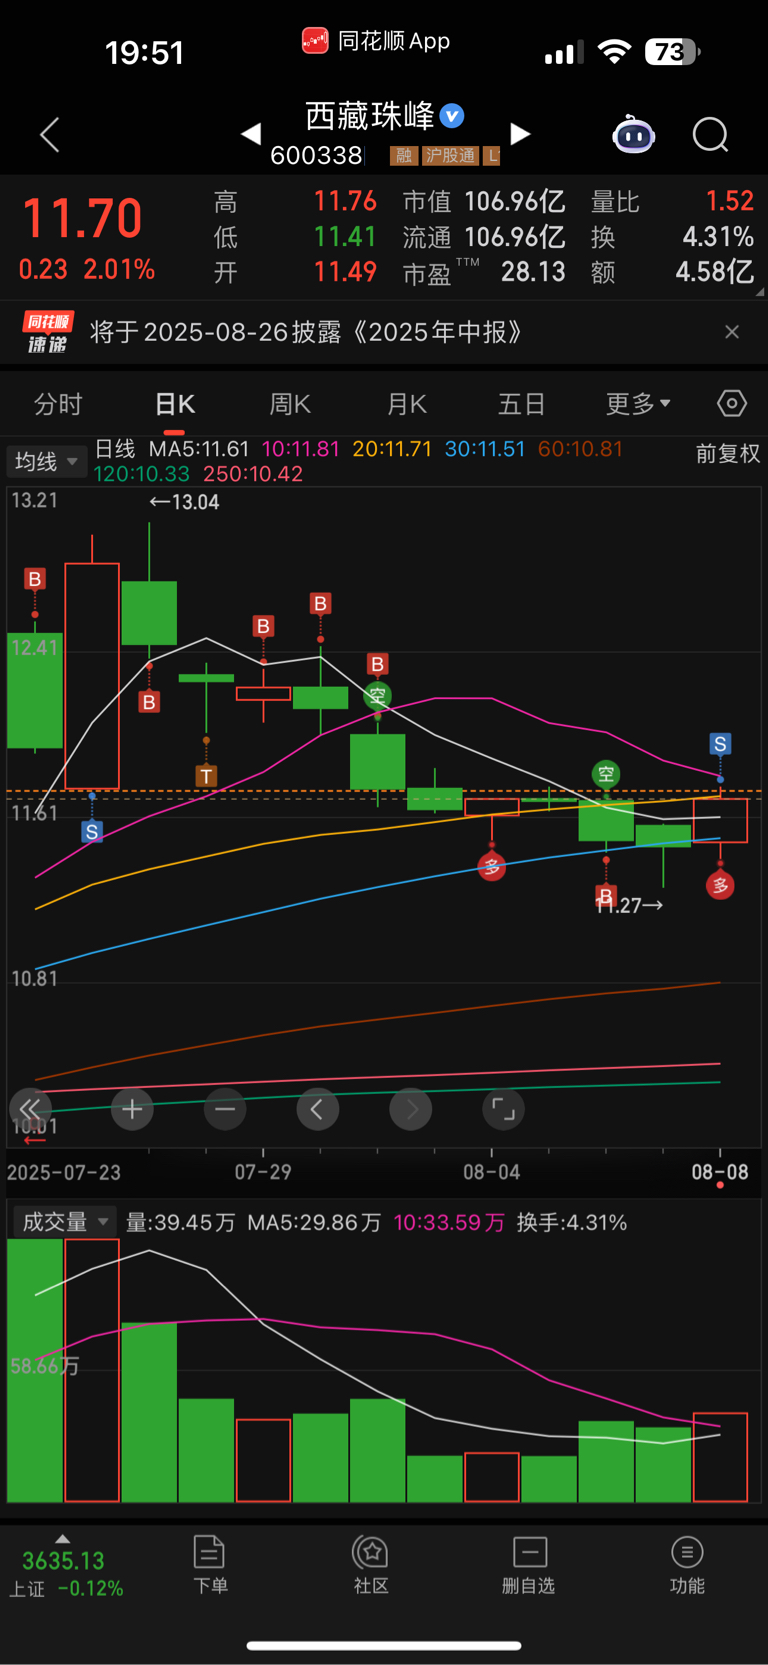Select the 日K tab
Screen dimensions: 768x1665
tap(175, 404)
